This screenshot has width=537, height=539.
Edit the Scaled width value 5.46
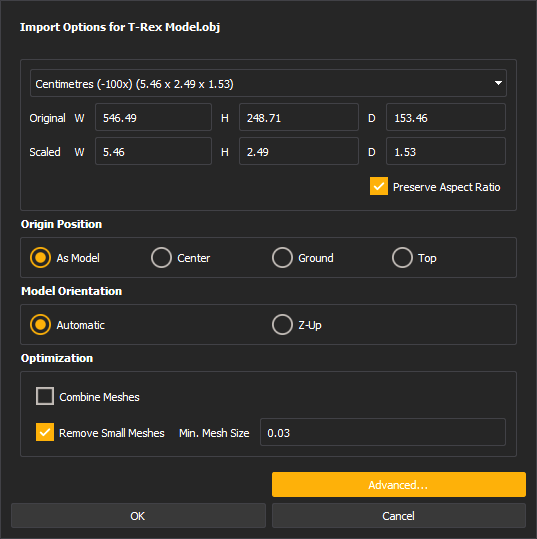(153, 151)
